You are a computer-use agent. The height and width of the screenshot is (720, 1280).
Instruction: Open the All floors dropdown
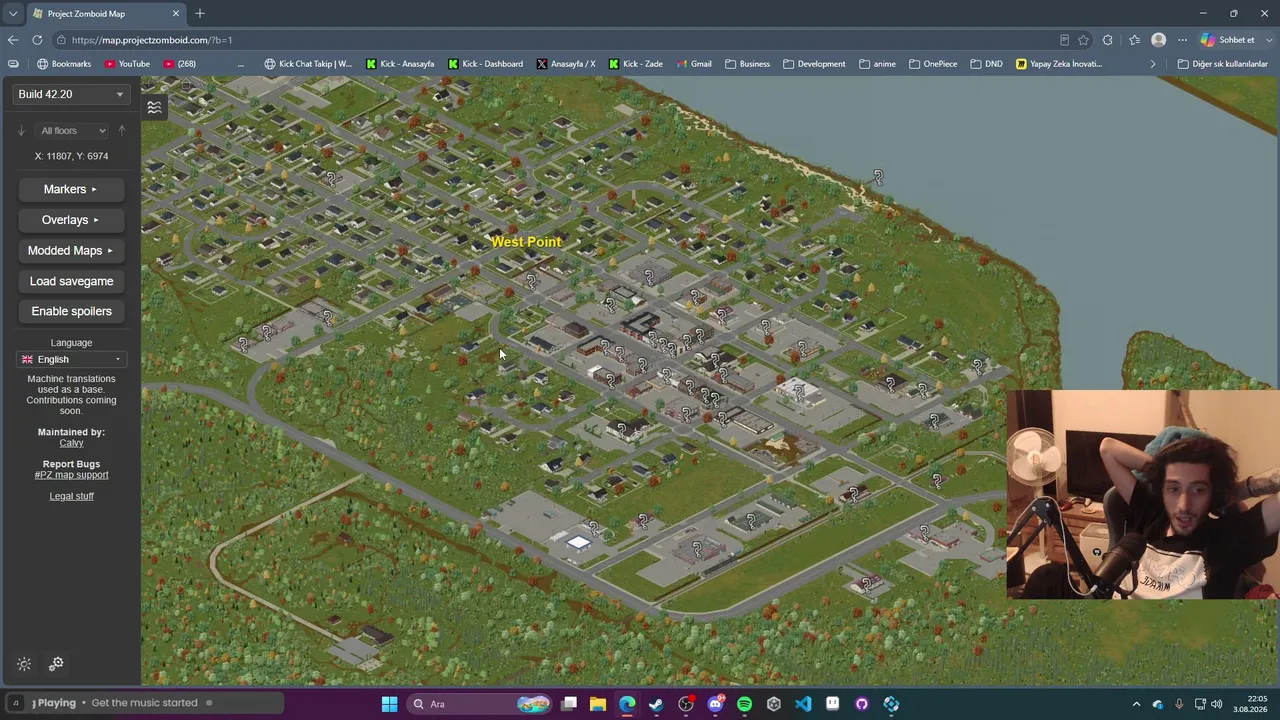pos(71,130)
